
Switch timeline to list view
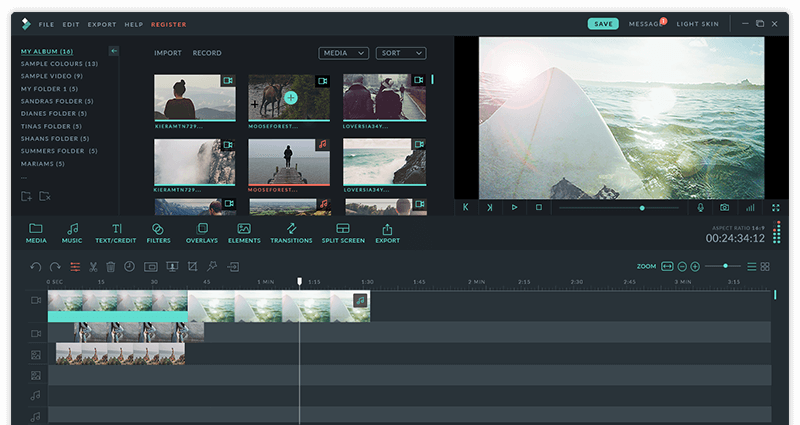pyautogui.click(x=751, y=267)
